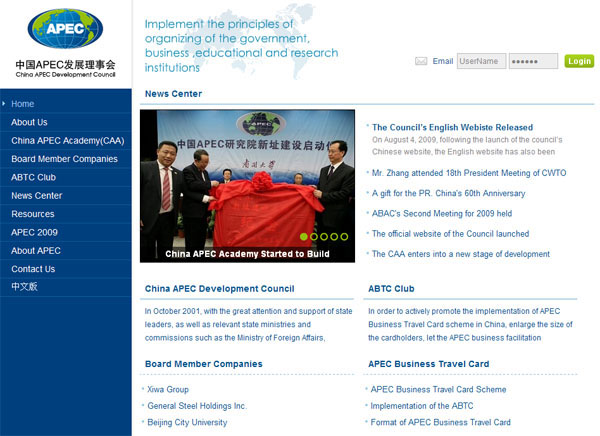This screenshot has height=436, width=600.
Task: Go to Board Member Companies in sidebar
Action: tap(64, 158)
